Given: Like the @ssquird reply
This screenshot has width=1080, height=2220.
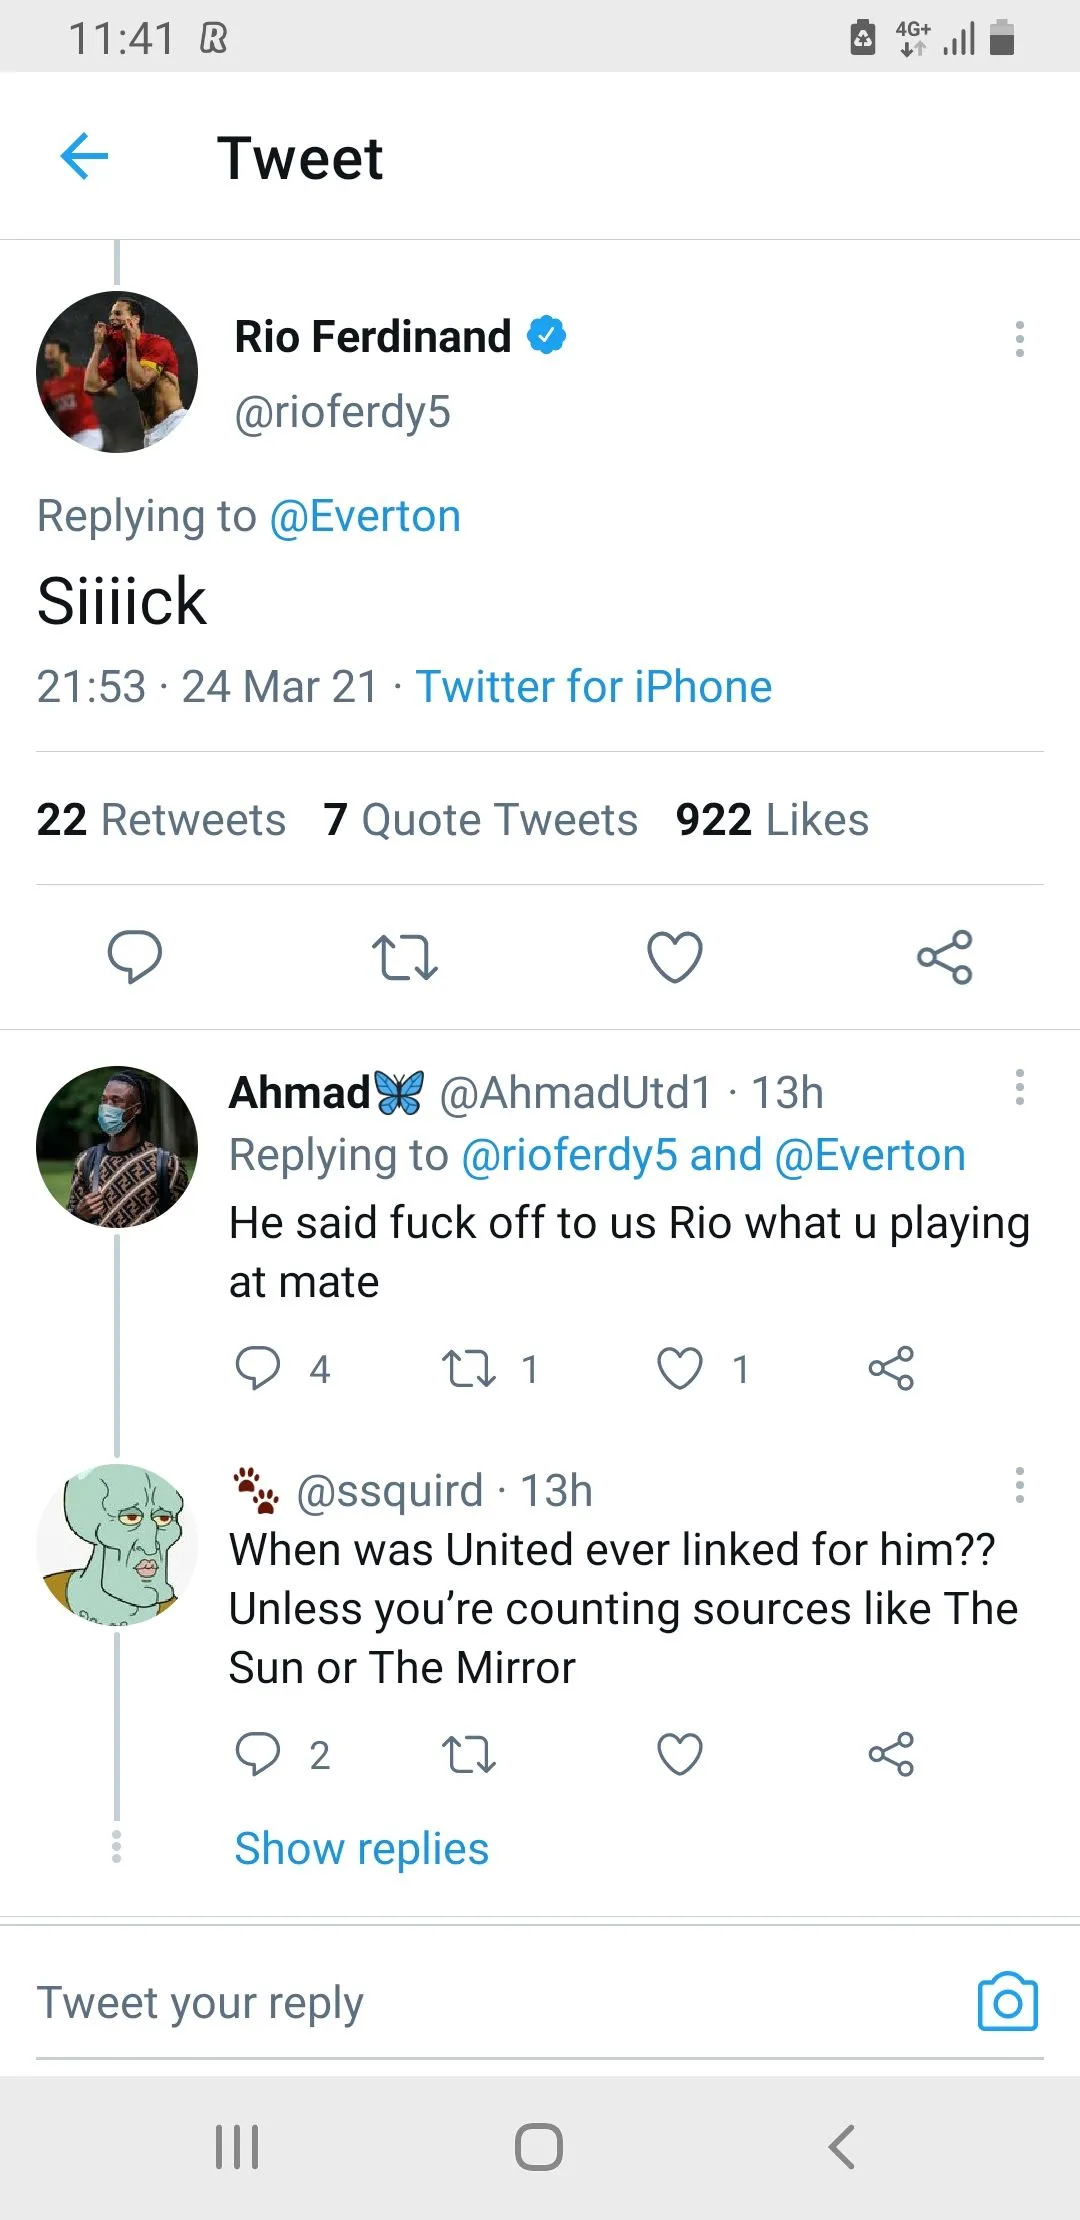Looking at the screenshot, I should [x=680, y=1754].
